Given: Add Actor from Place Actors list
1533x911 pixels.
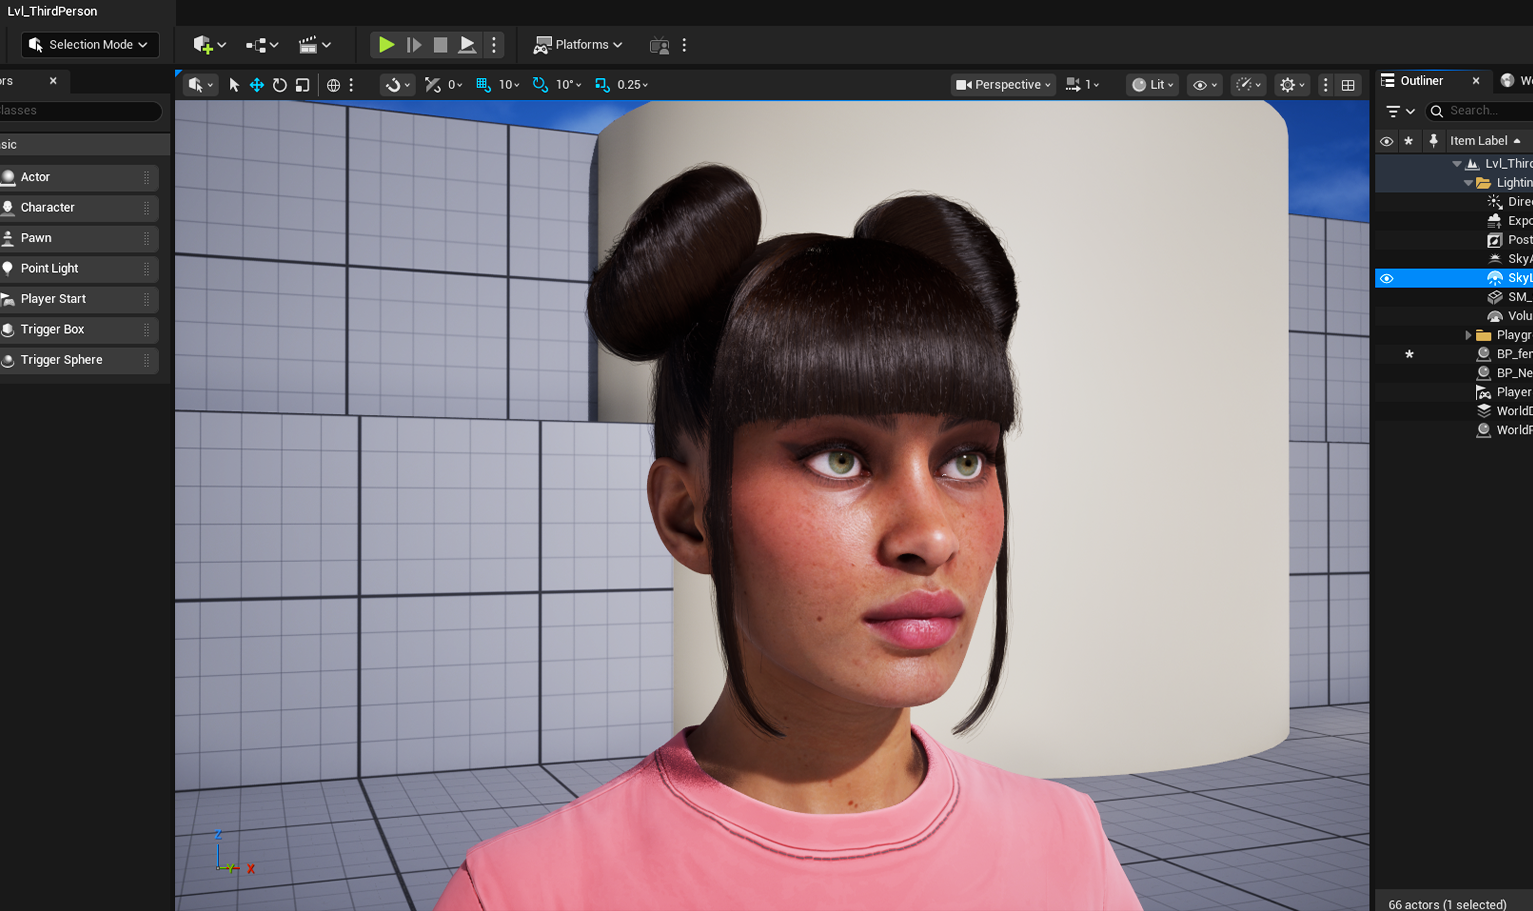Looking at the screenshot, I should pyautogui.click(x=79, y=177).
